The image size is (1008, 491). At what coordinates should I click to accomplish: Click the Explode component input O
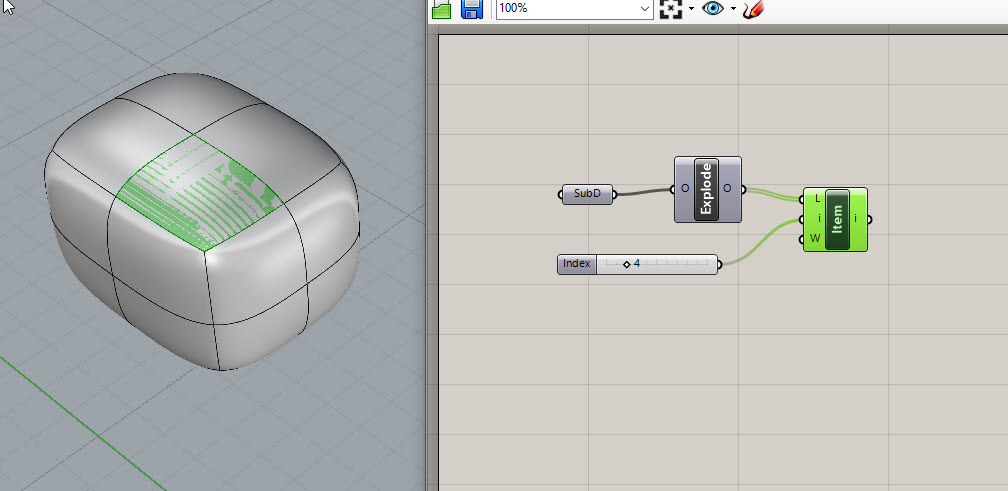pyautogui.click(x=685, y=188)
